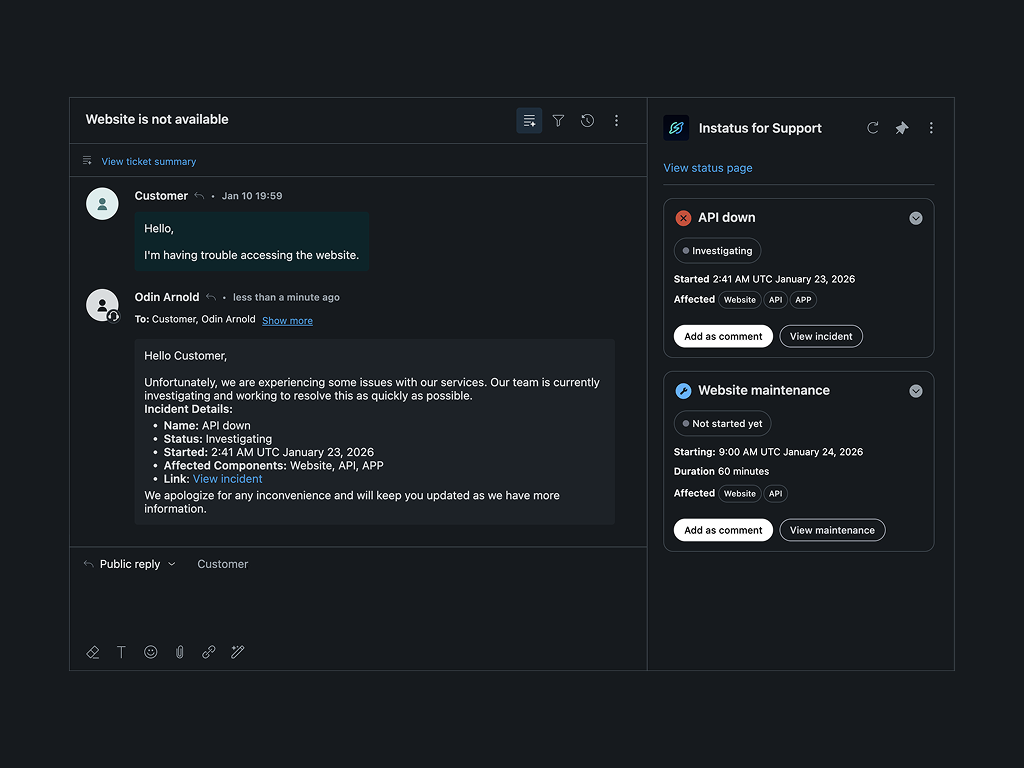
Task: Open the Instatus panel overflow menu
Action: tap(931, 128)
